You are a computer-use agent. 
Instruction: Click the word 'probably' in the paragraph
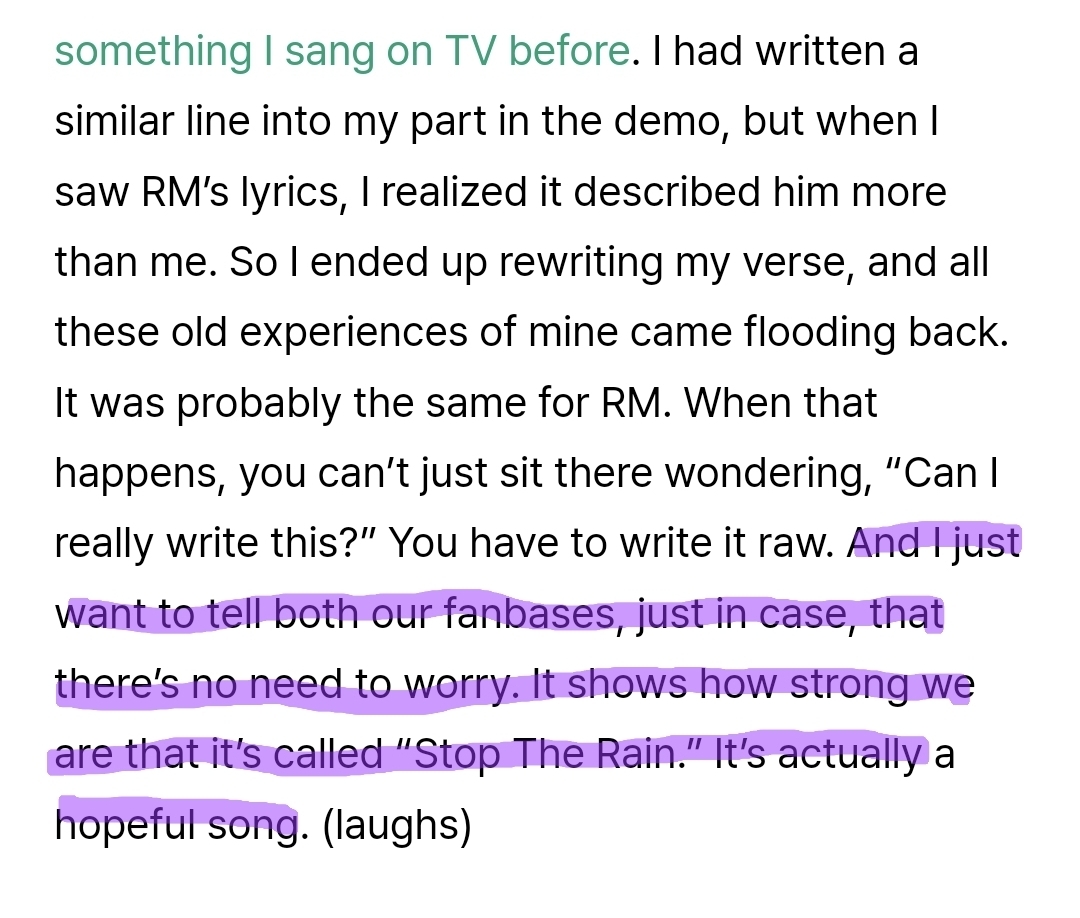tap(234, 403)
